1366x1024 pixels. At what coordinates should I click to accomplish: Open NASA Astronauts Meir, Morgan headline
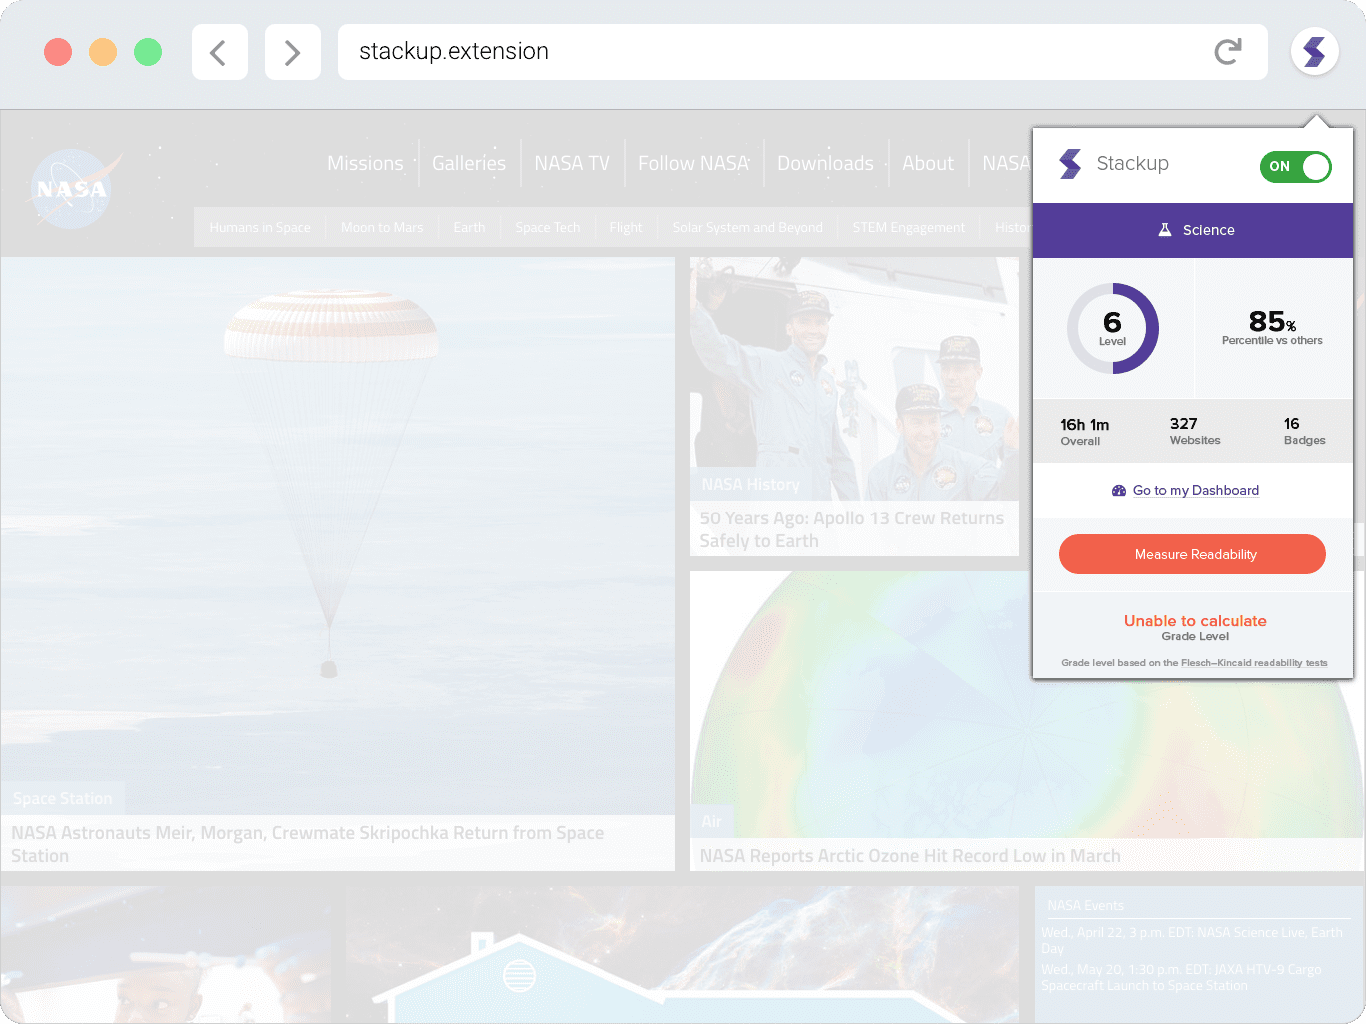(308, 844)
